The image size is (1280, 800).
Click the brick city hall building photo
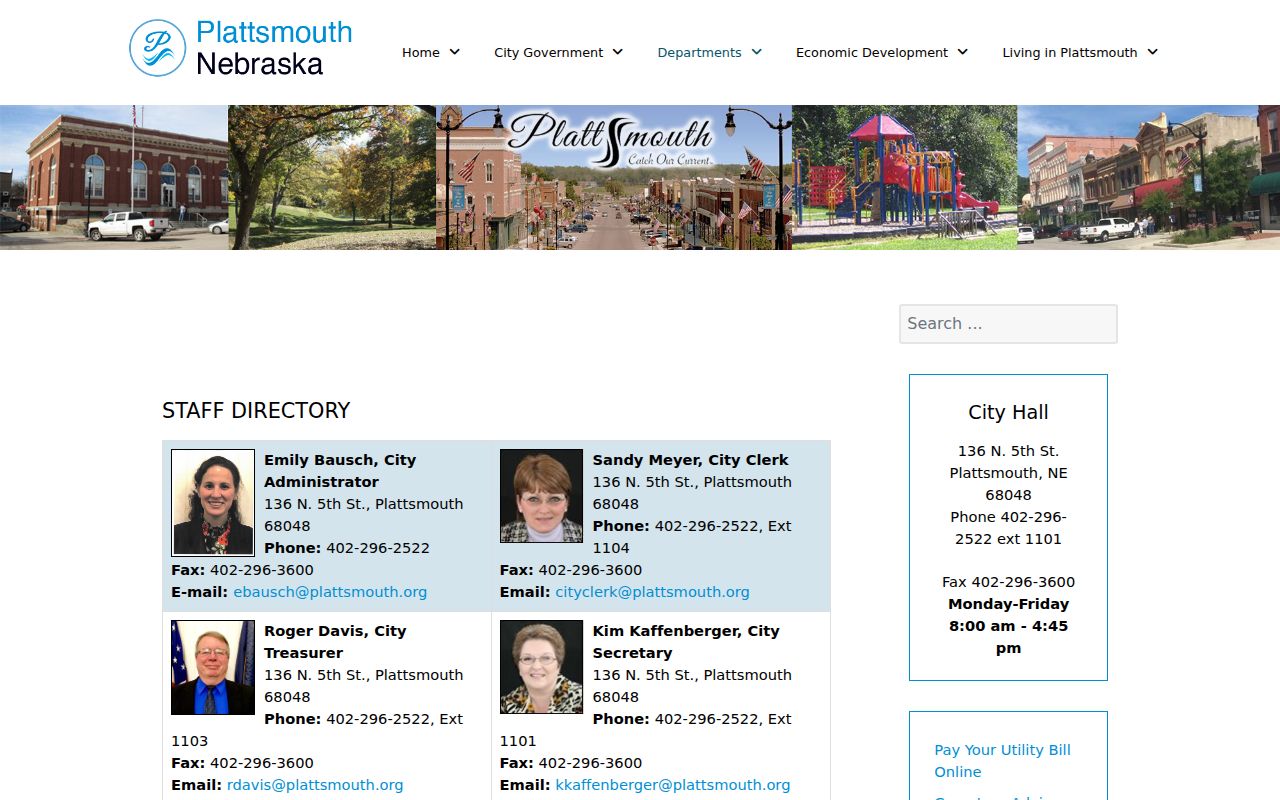coord(114,177)
